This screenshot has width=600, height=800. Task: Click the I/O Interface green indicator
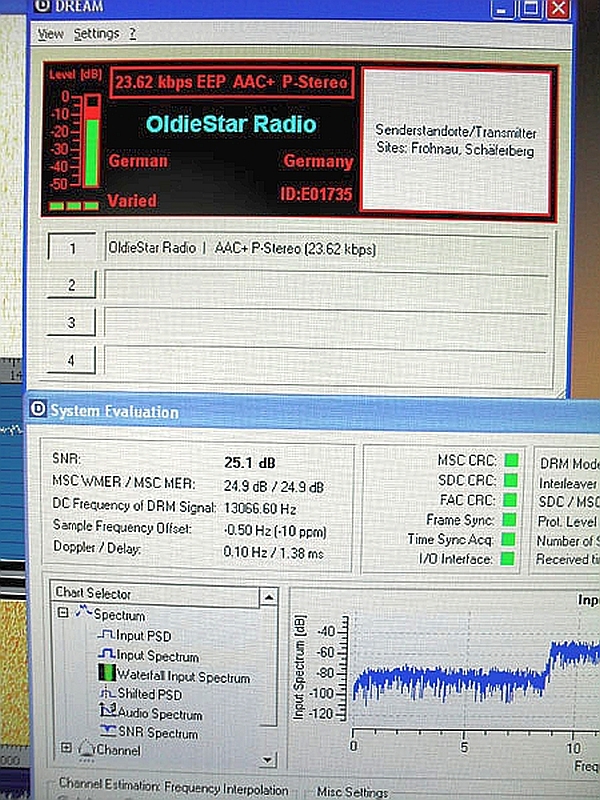(507, 559)
